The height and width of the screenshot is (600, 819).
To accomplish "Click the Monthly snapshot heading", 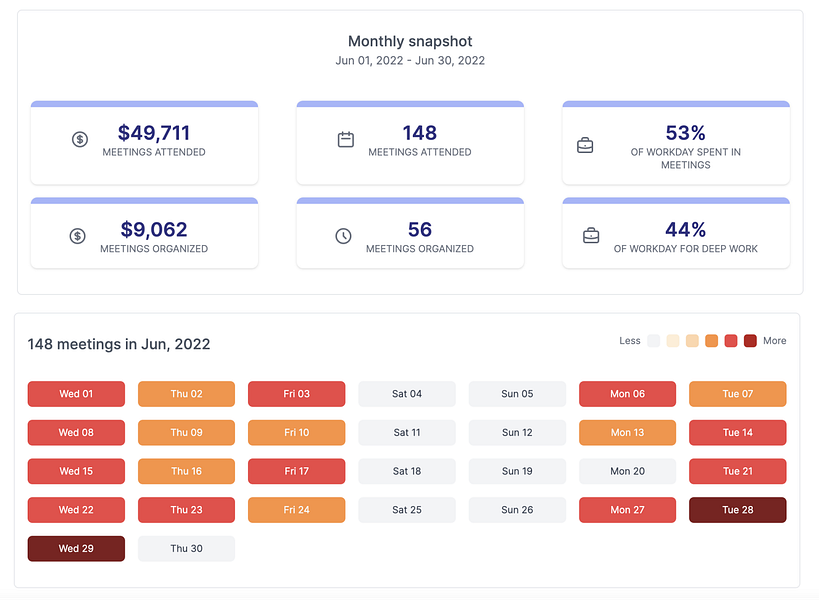I will tap(410, 41).
